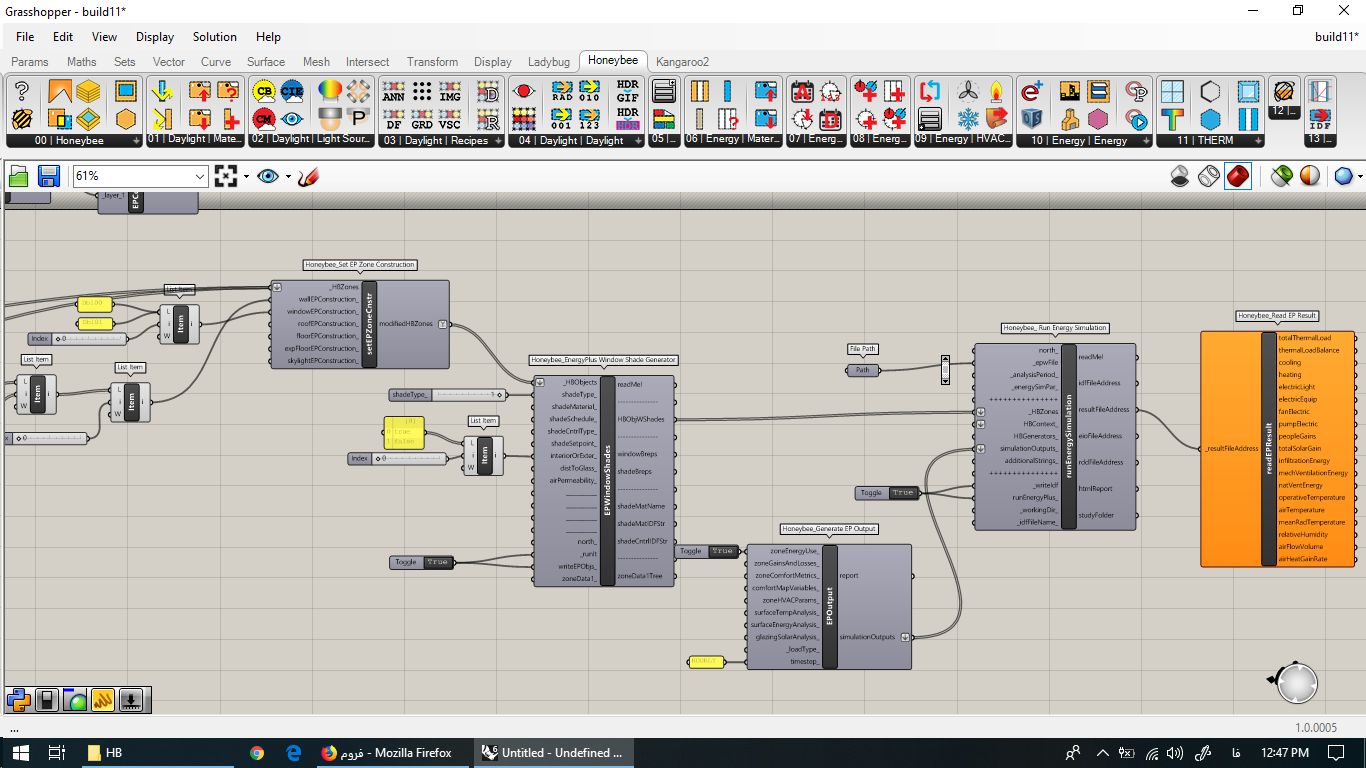Click the red shaded preview mode icon
The height and width of the screenshot is (768, 1366).
[1238, 176]
